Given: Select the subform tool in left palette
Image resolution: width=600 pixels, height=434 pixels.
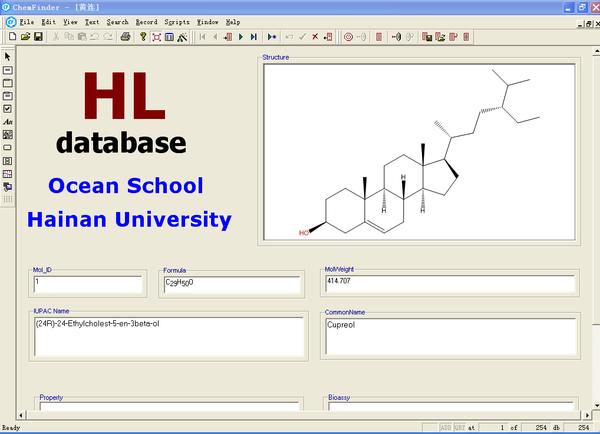Looking at the screenshot, I should pos(8,161).
